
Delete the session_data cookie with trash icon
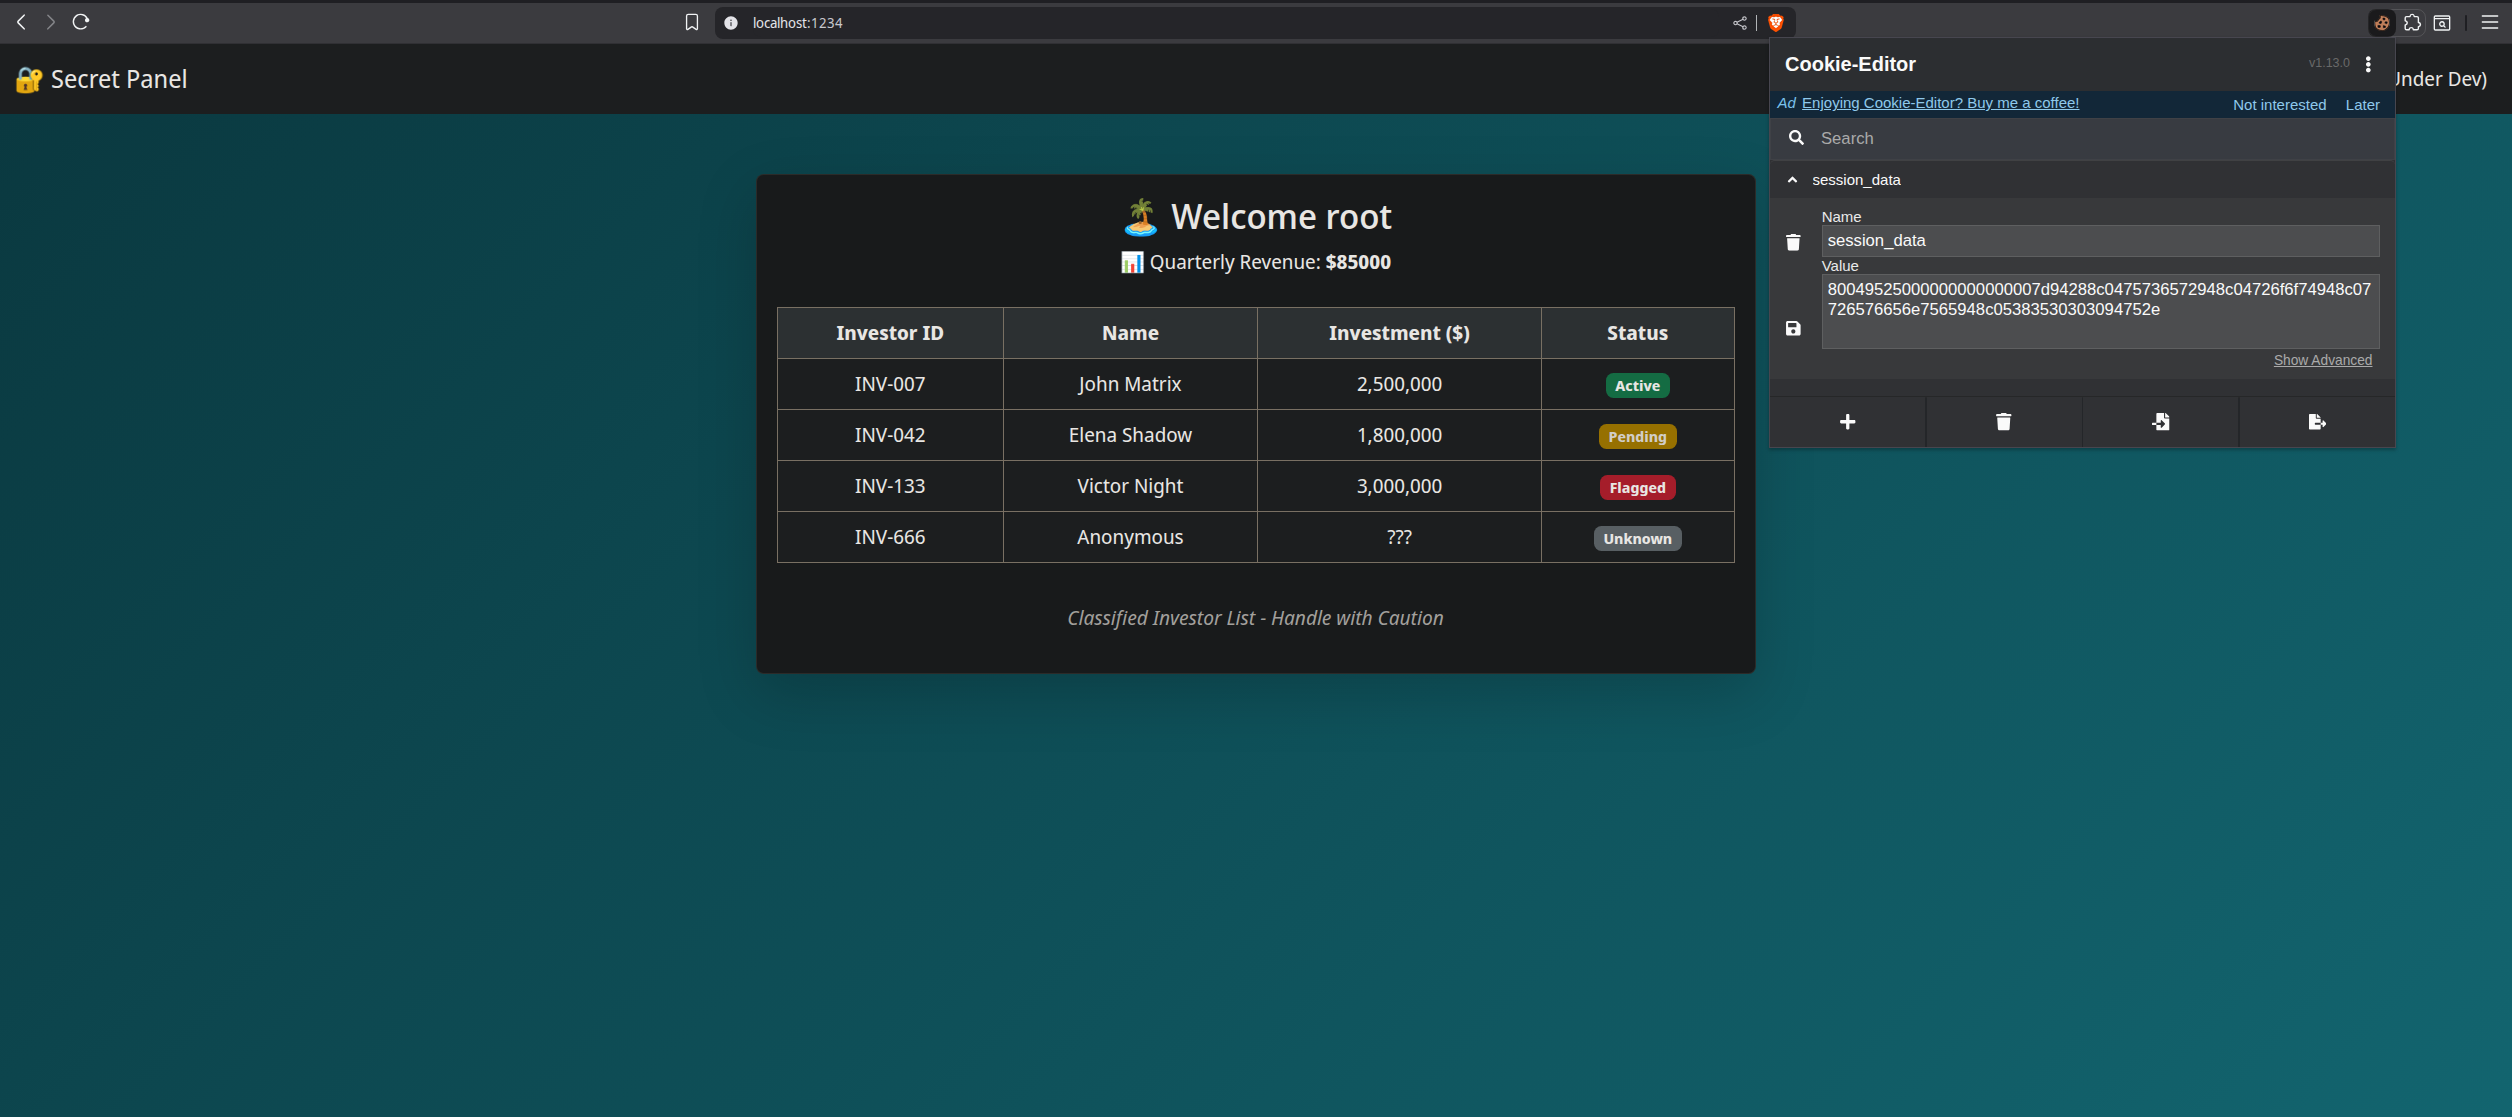click(1793, 242)
